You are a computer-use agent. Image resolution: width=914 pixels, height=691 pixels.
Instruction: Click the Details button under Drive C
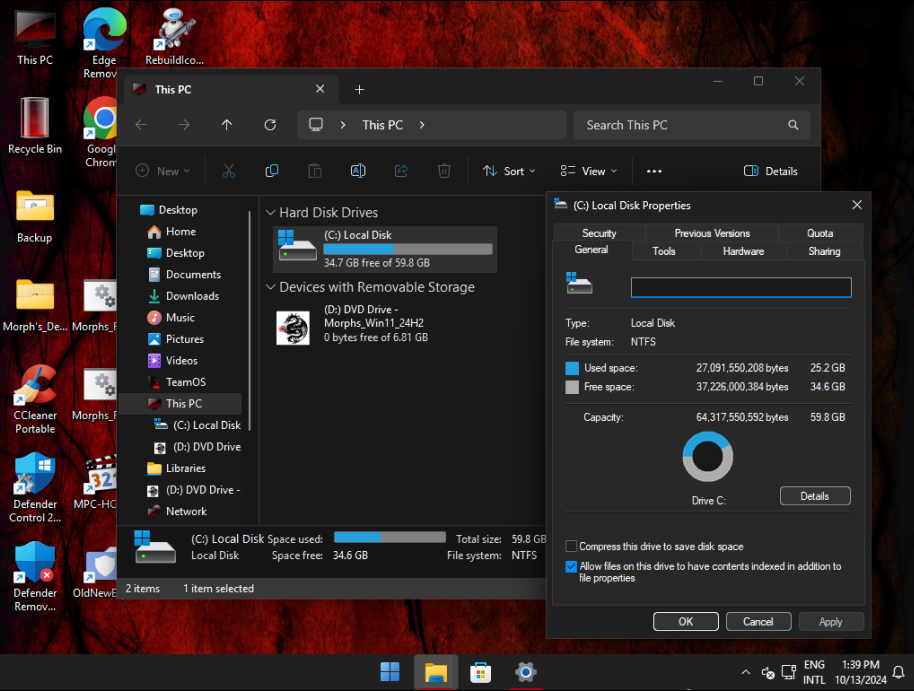tap(815, 496)
